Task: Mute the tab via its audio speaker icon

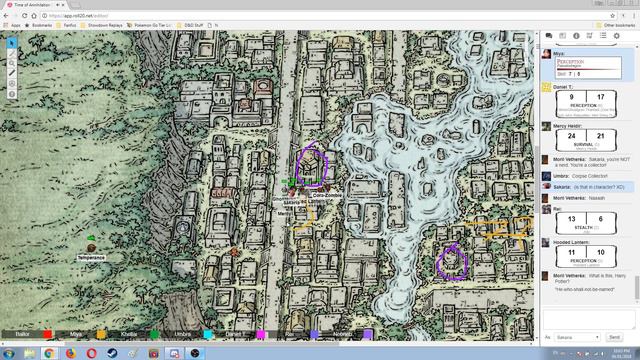Action: tap(58, 5)
